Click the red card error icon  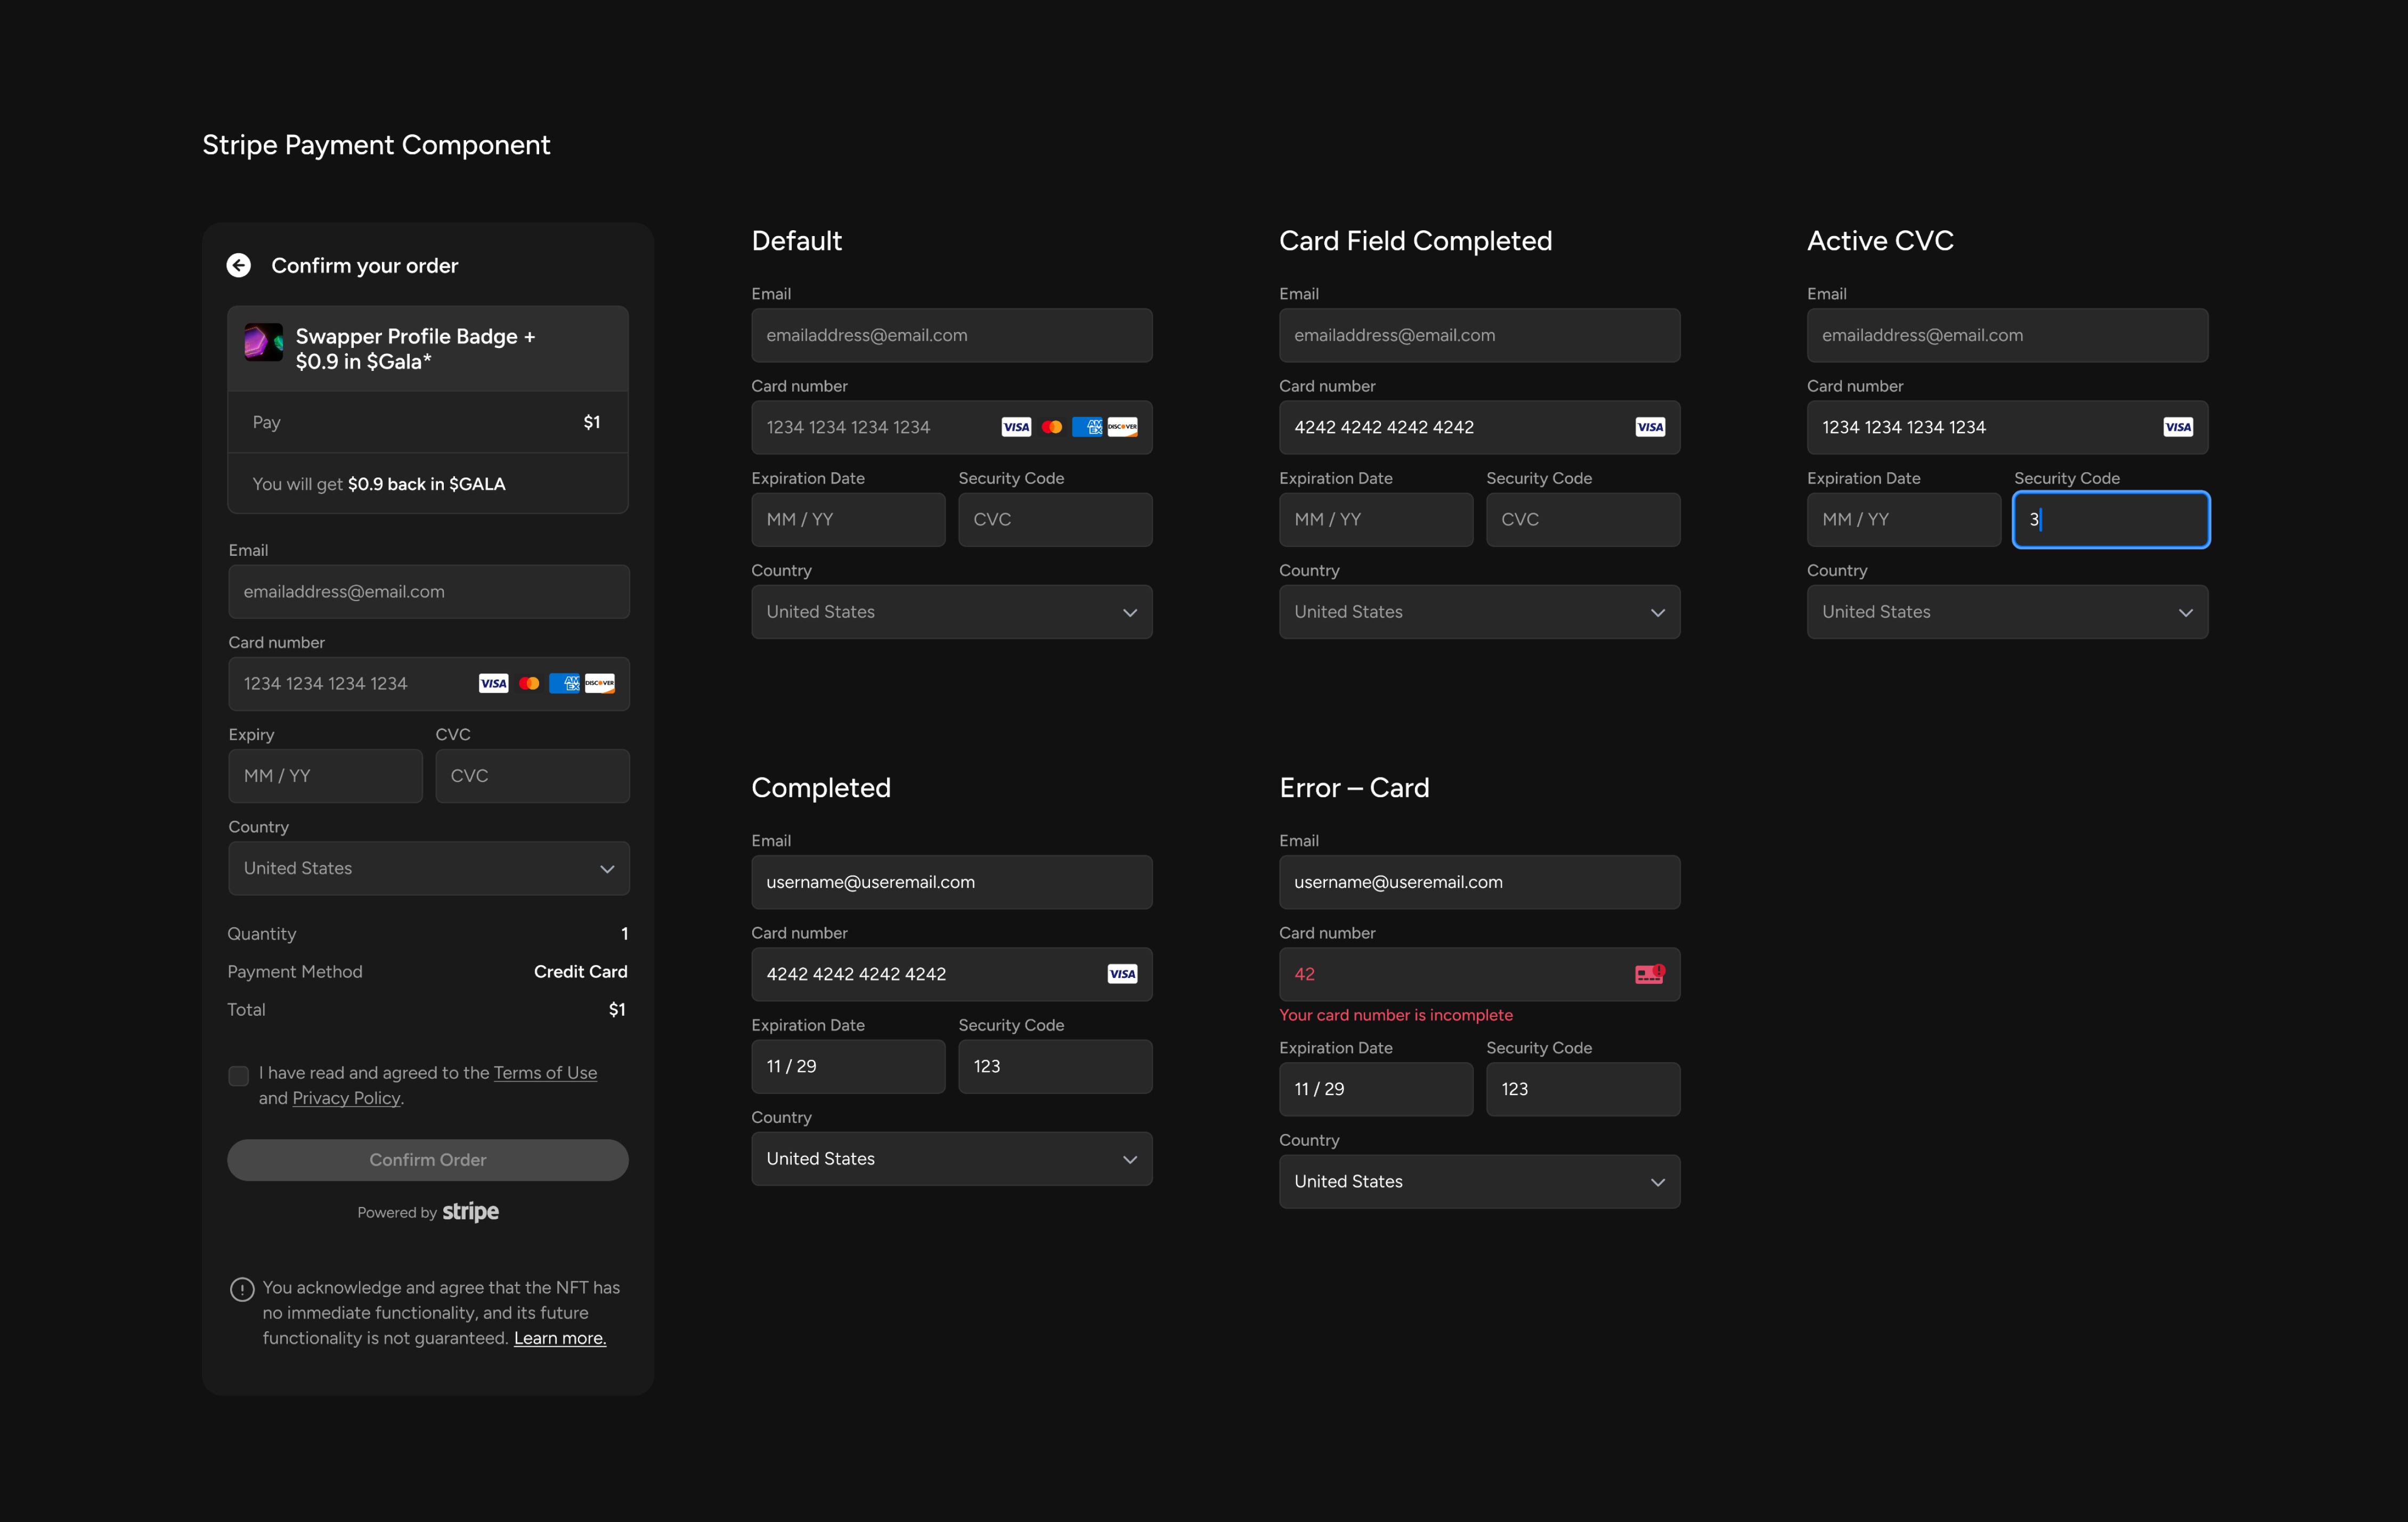1649,974
